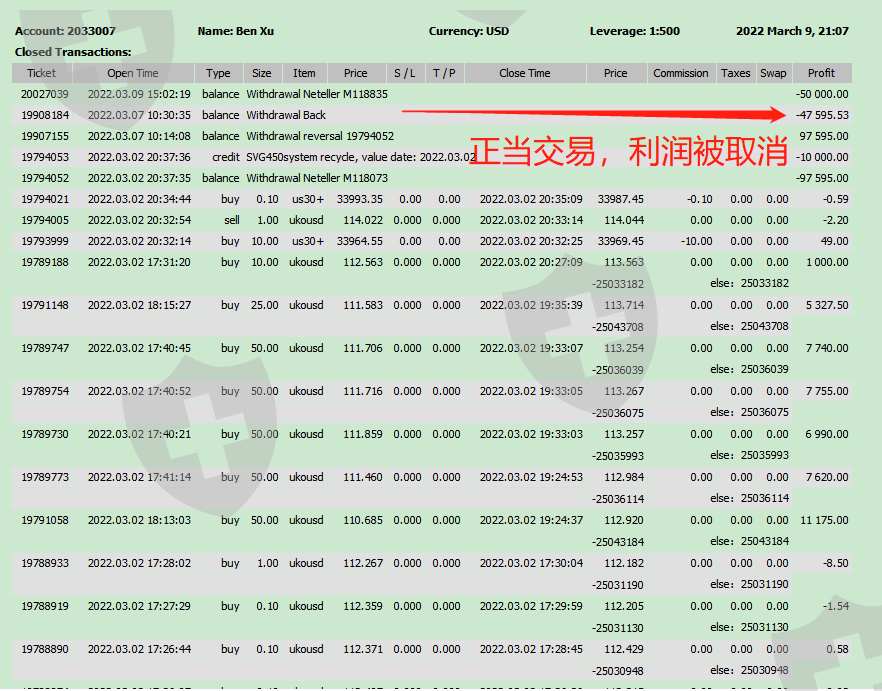This screenshot has width=882, height=691.
Task: Click the Profit column header
Action: point(821,73)
